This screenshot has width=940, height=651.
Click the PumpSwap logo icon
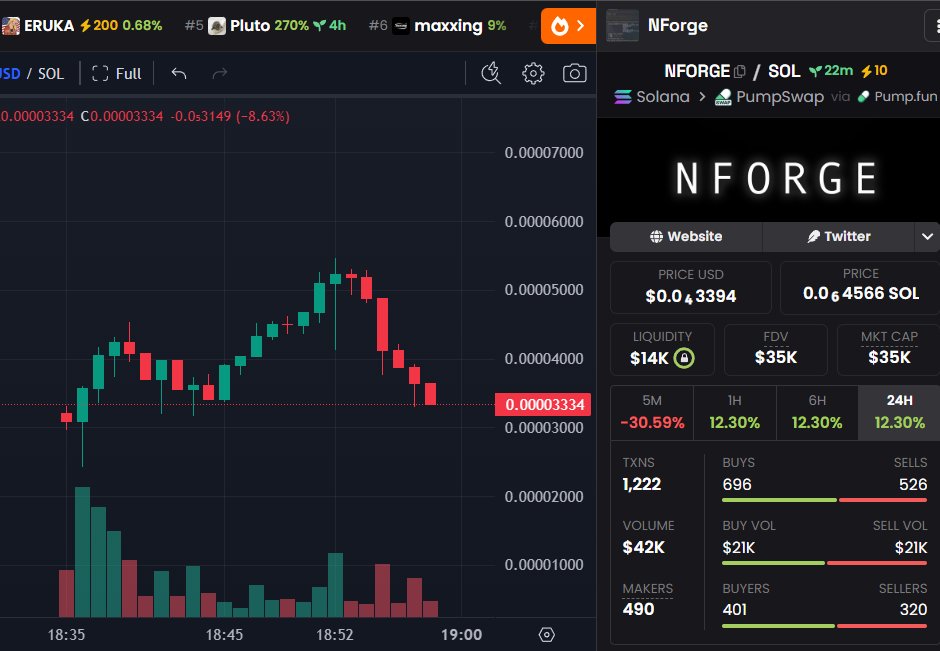point(723,97)
